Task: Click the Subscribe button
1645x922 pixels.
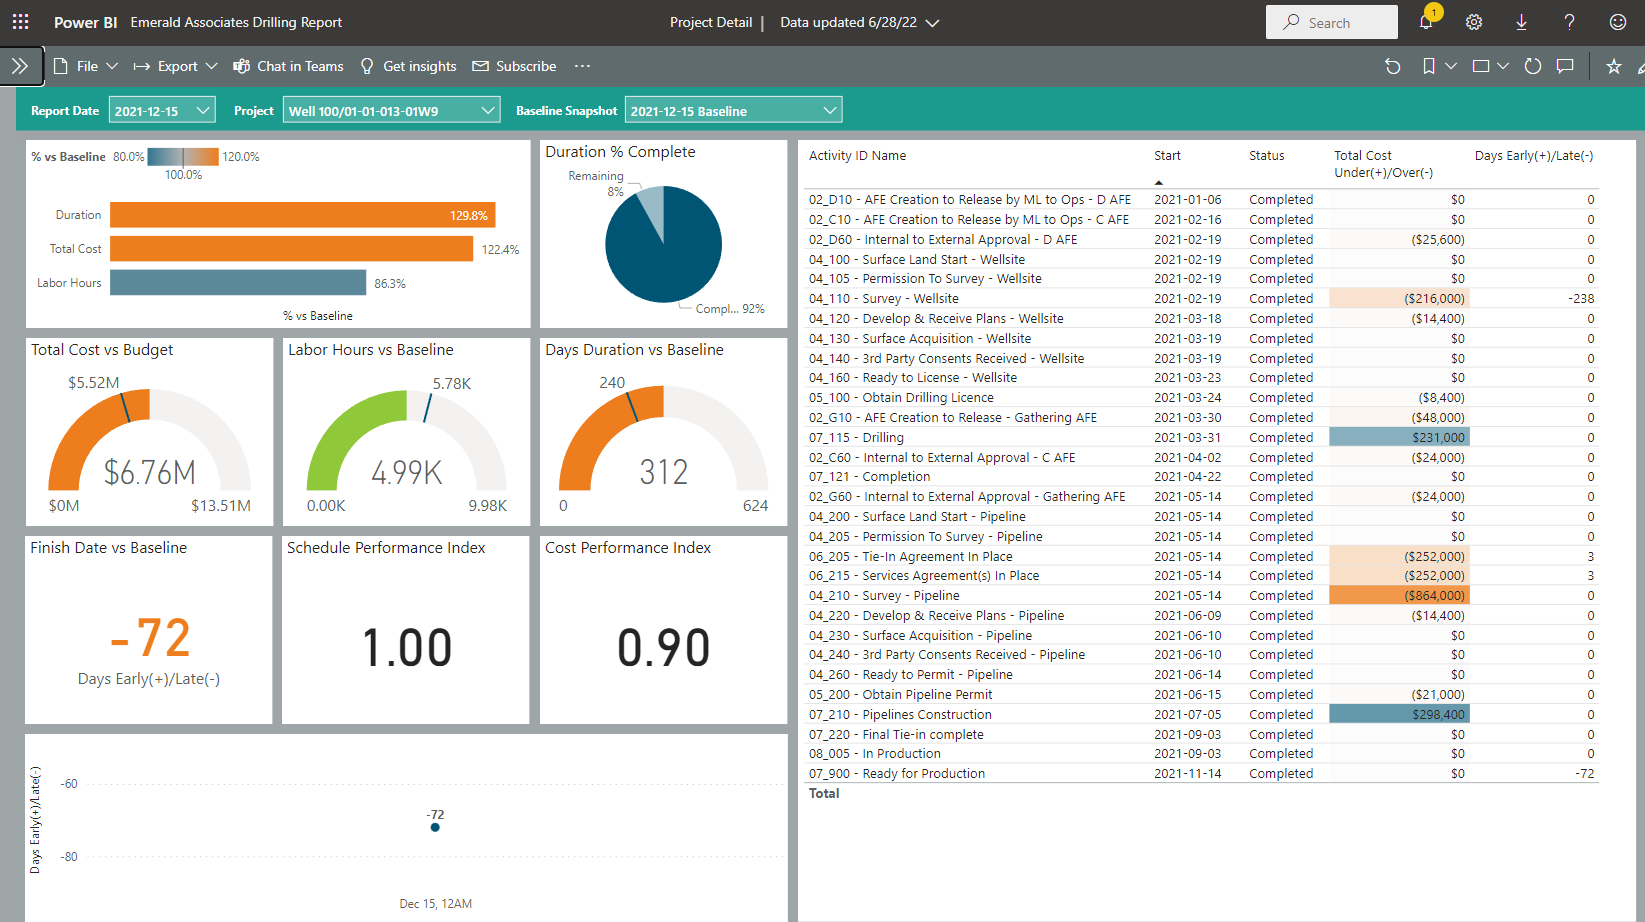Action: coord(514,66)
